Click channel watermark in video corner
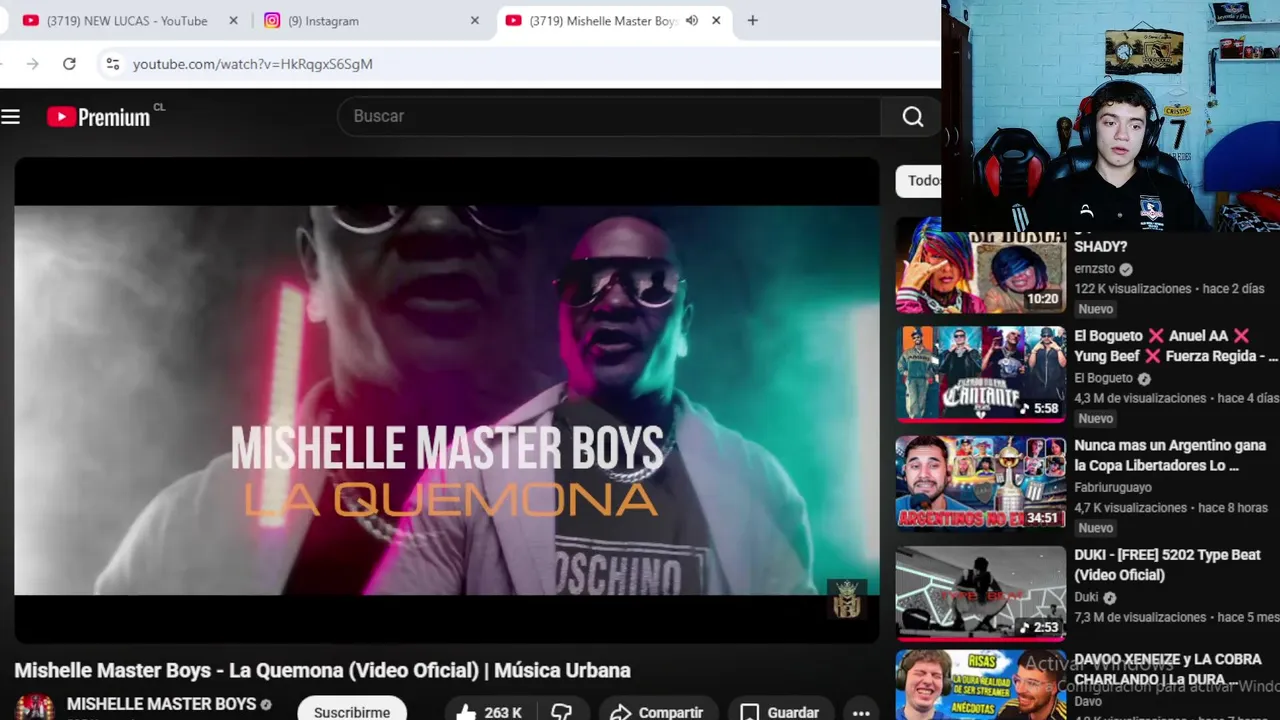Image resolution: width=1280 pixels, height=720 pixels. pos(847,599)
